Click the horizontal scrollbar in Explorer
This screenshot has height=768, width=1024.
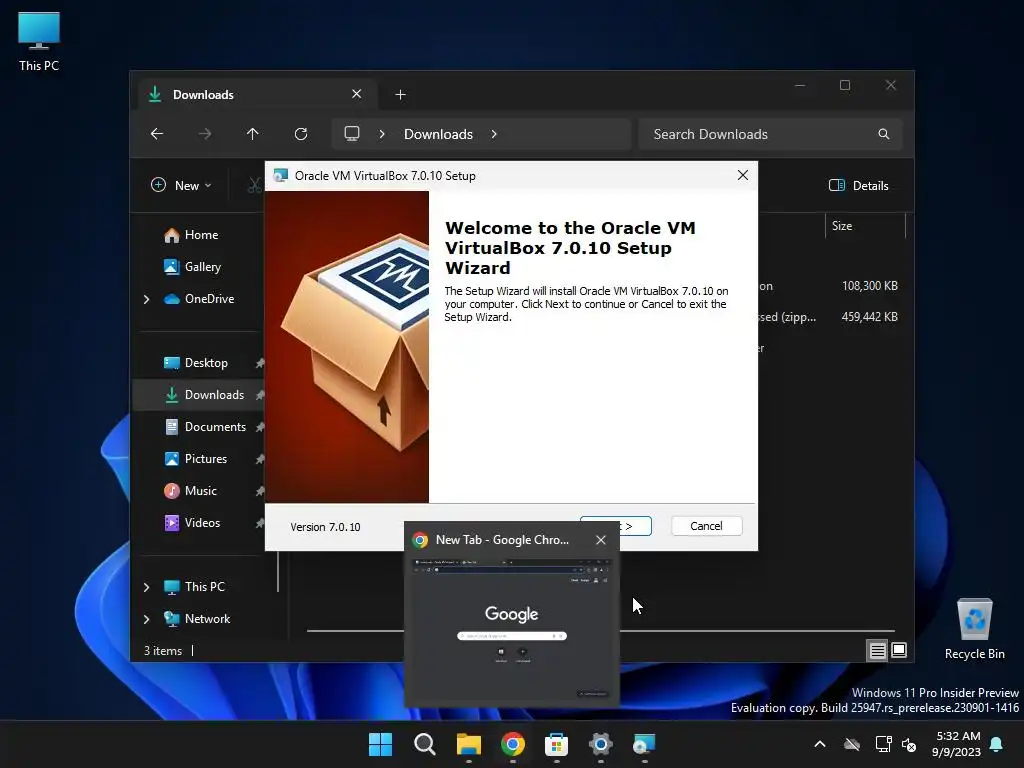pos(756,631)
